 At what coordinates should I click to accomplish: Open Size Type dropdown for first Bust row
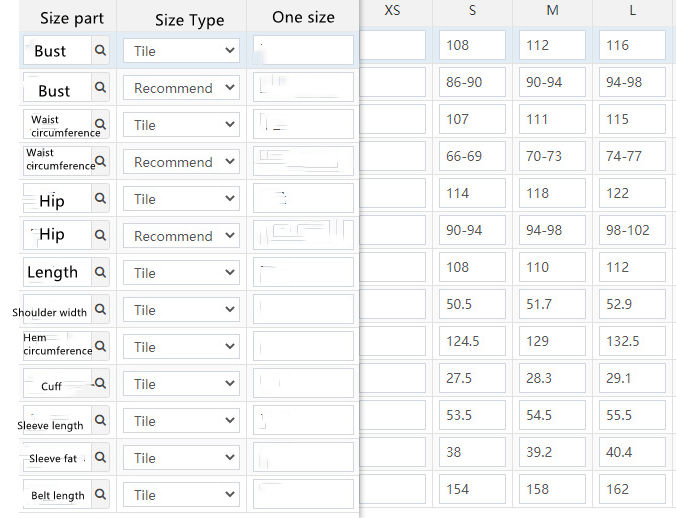181,51
